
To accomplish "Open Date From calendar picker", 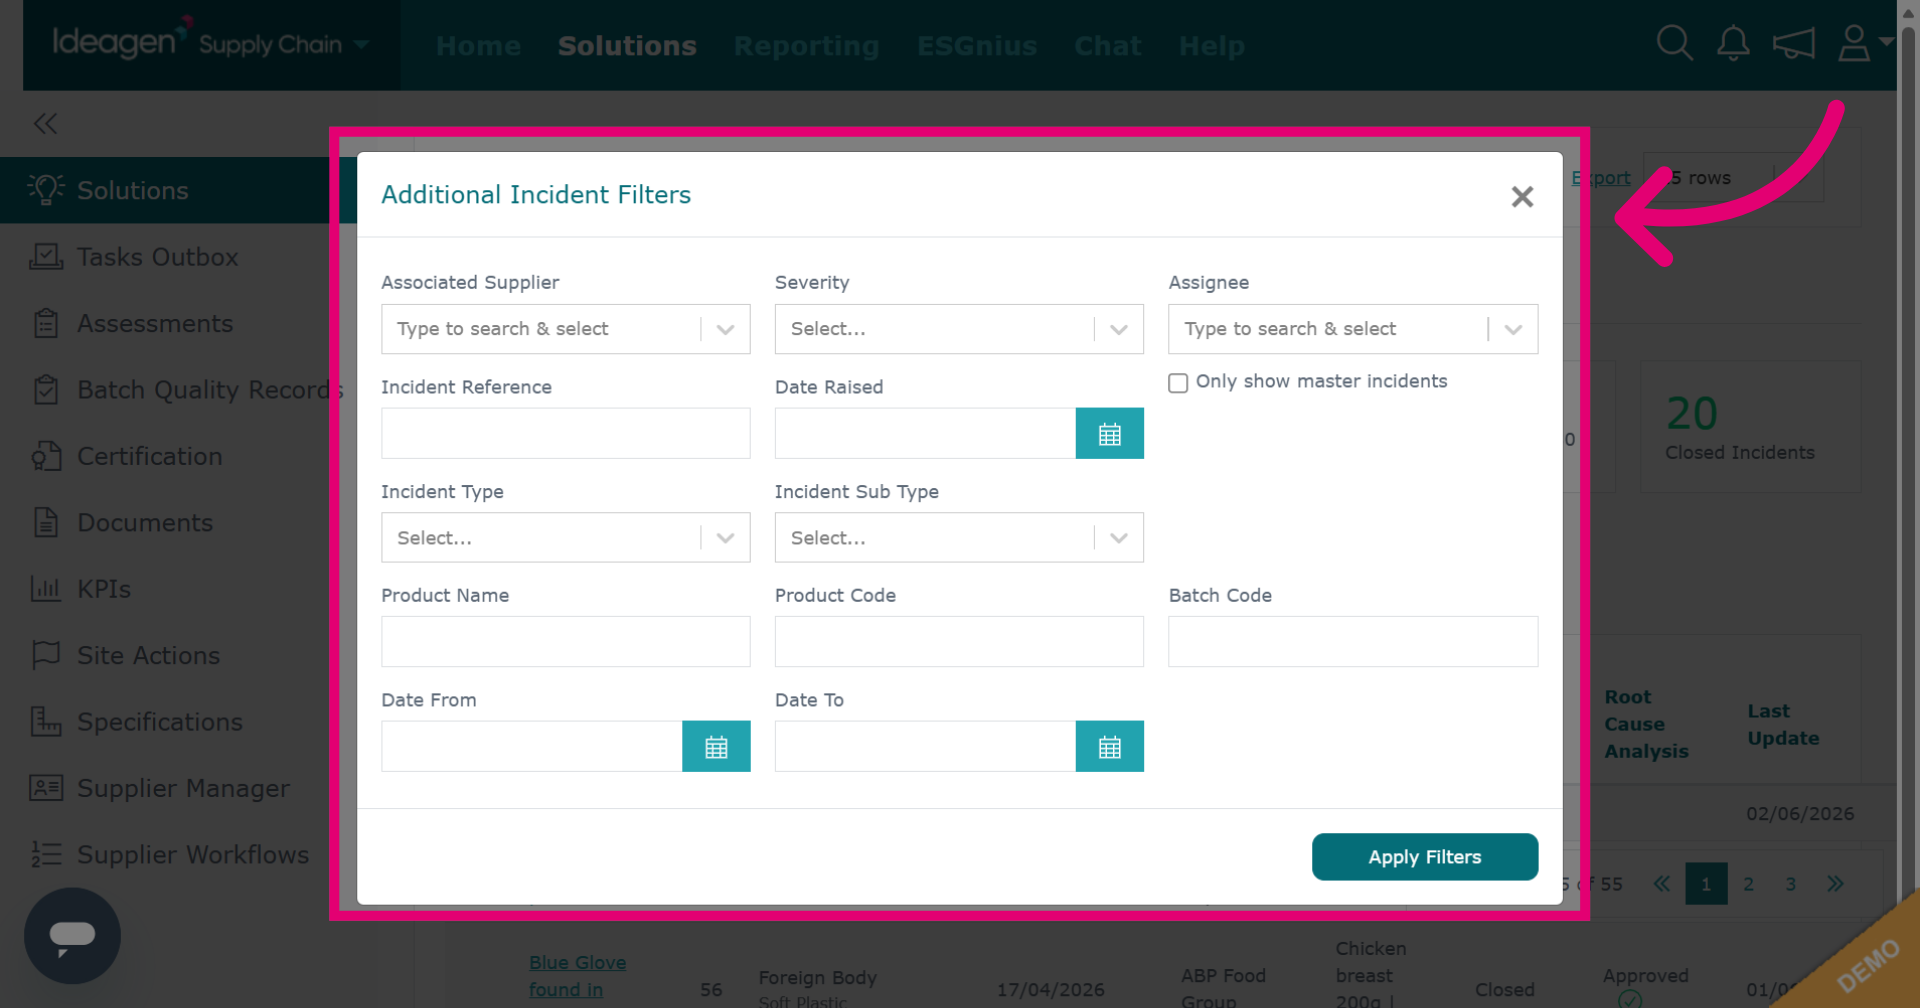I will pyautogui.click(x=716, y=746).
